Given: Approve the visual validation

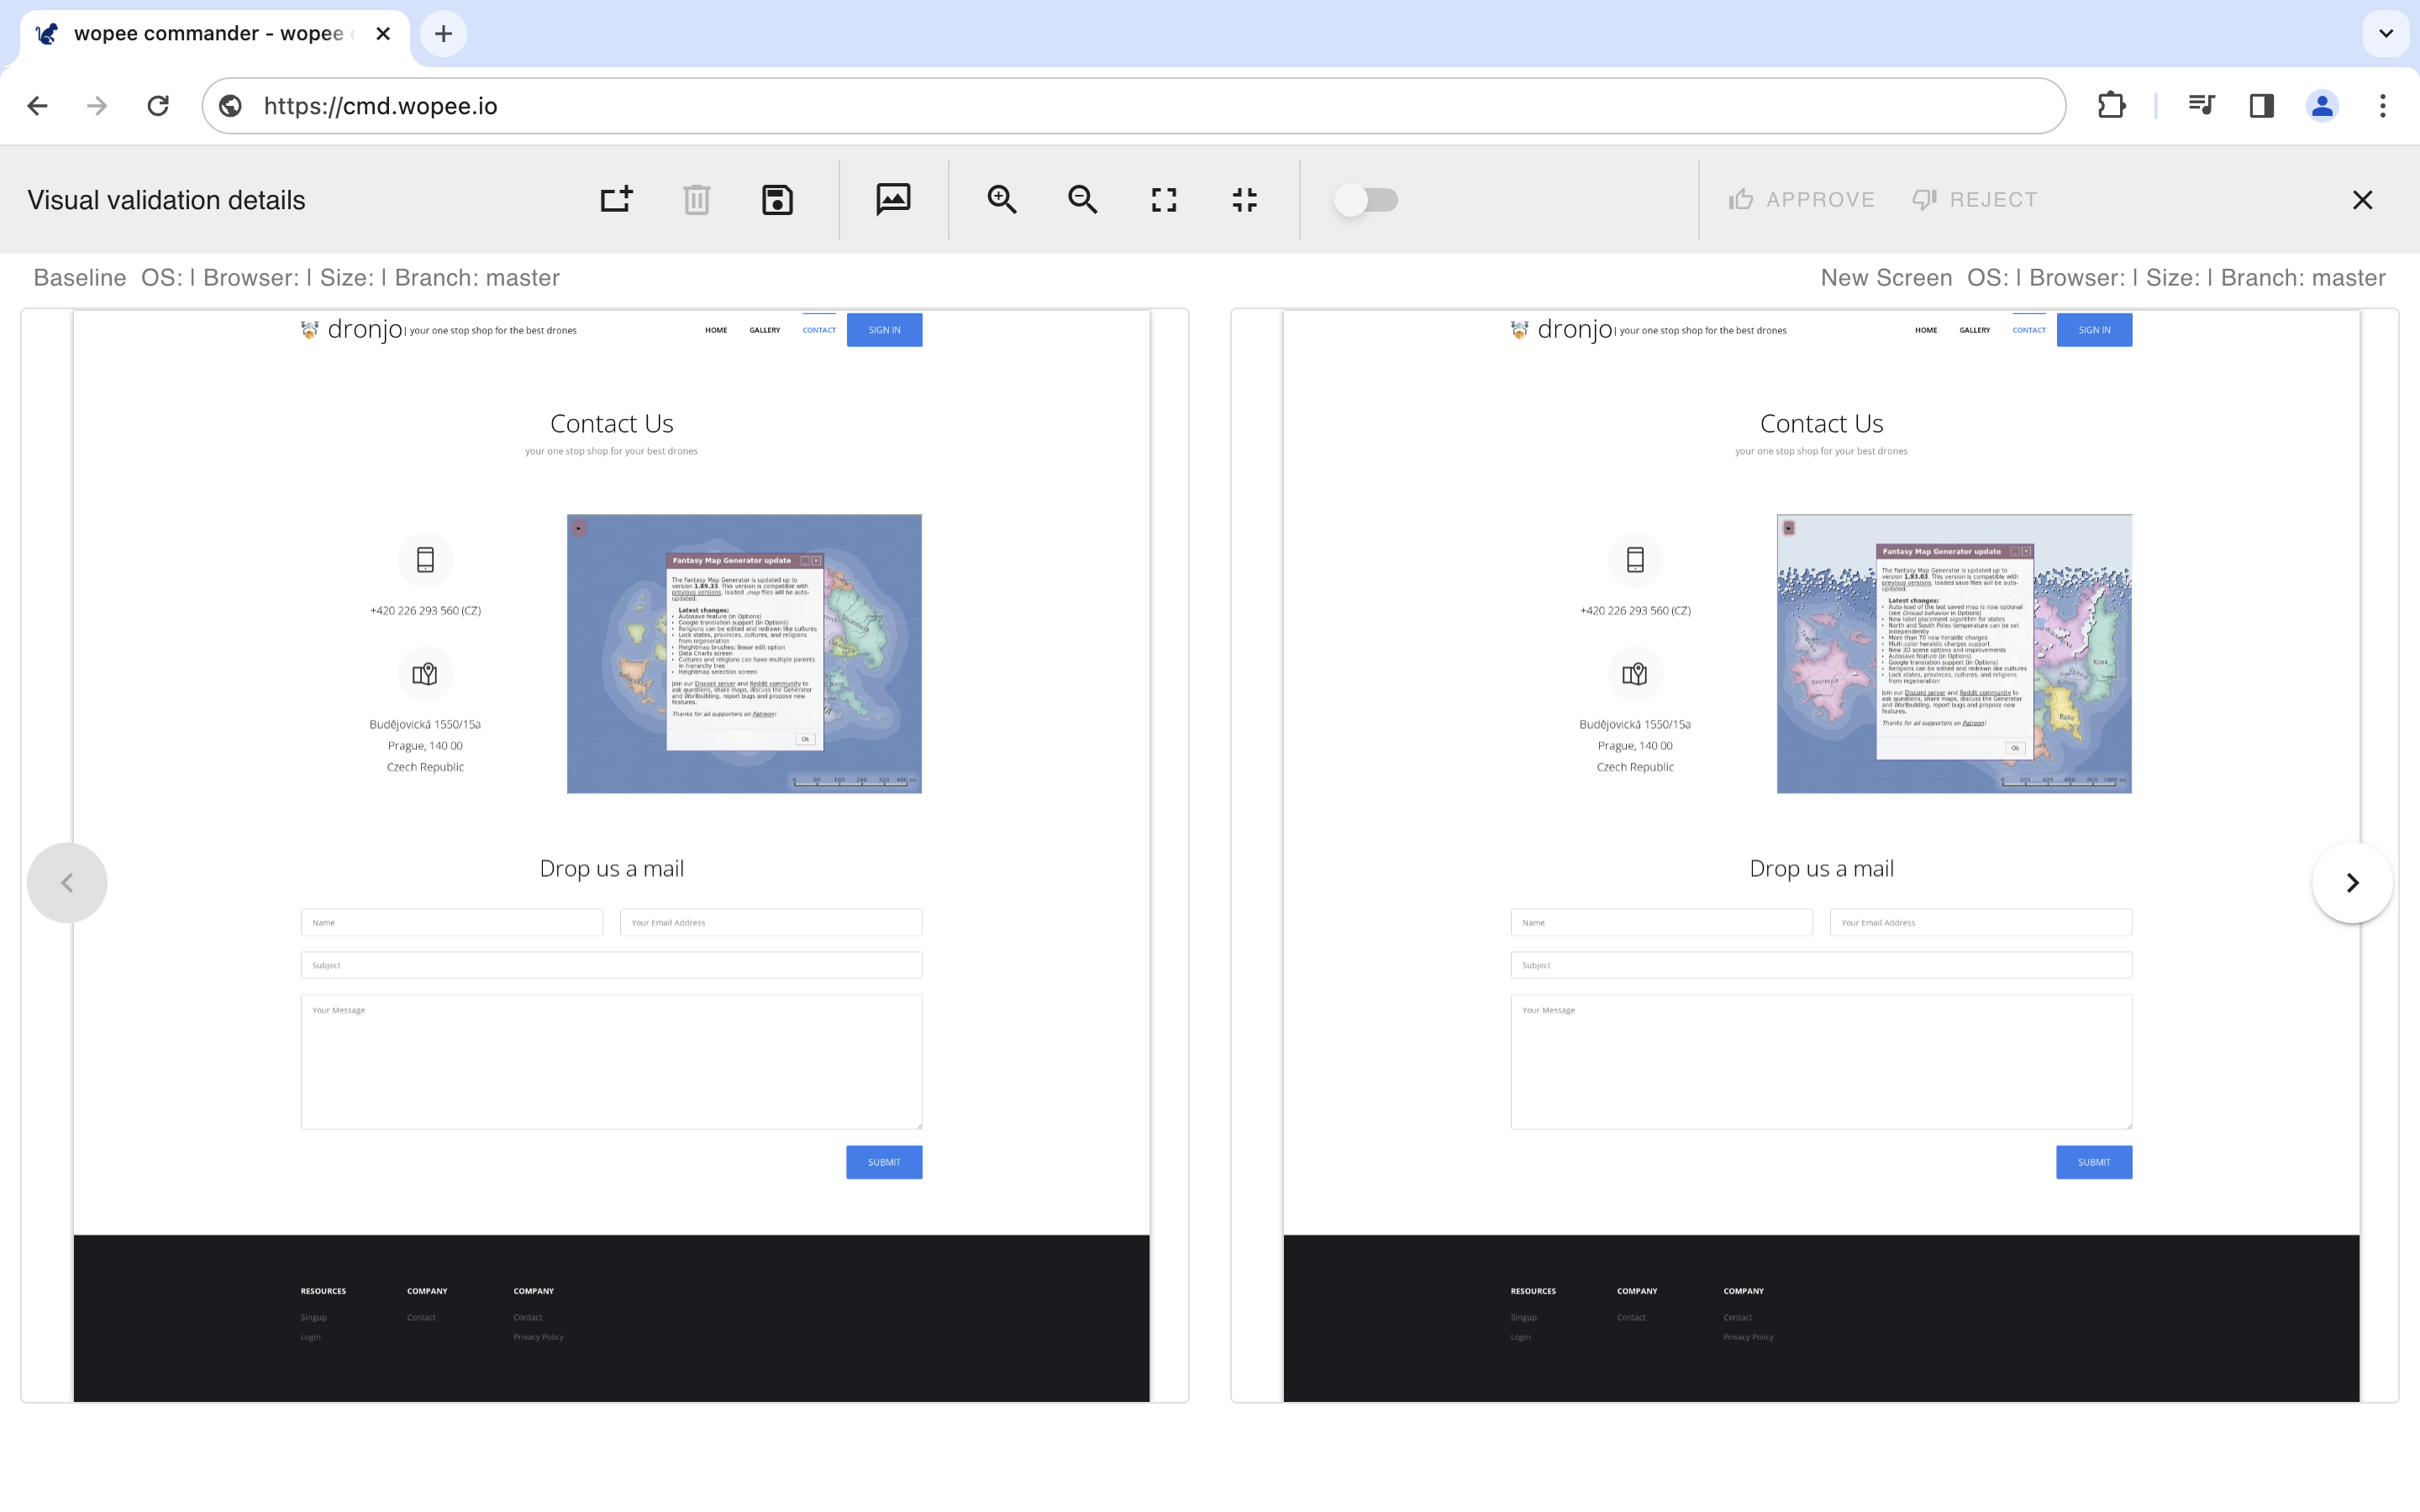Looking at the screenshot, I should [x=1802, y=199].
